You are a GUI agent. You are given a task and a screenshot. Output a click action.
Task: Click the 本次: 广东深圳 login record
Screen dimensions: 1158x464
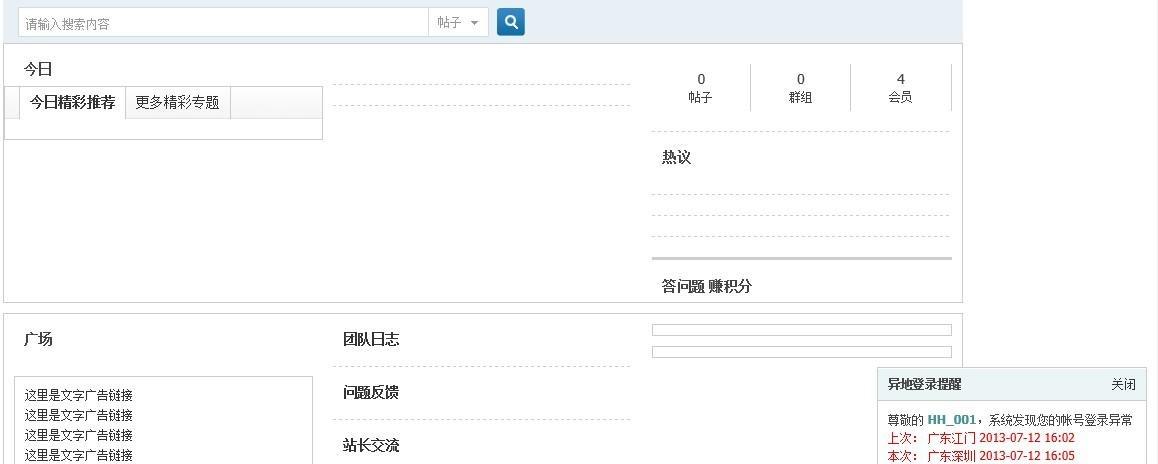coord(981,456)
